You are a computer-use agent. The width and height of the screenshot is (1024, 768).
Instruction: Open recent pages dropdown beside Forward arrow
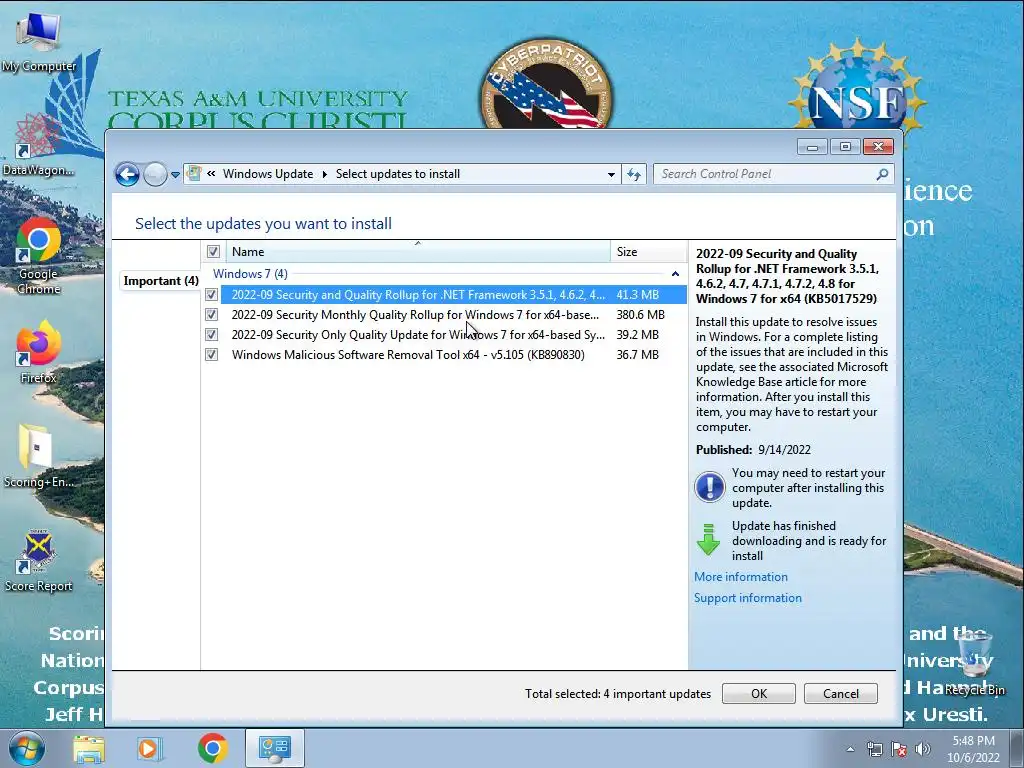click(175, 174)
